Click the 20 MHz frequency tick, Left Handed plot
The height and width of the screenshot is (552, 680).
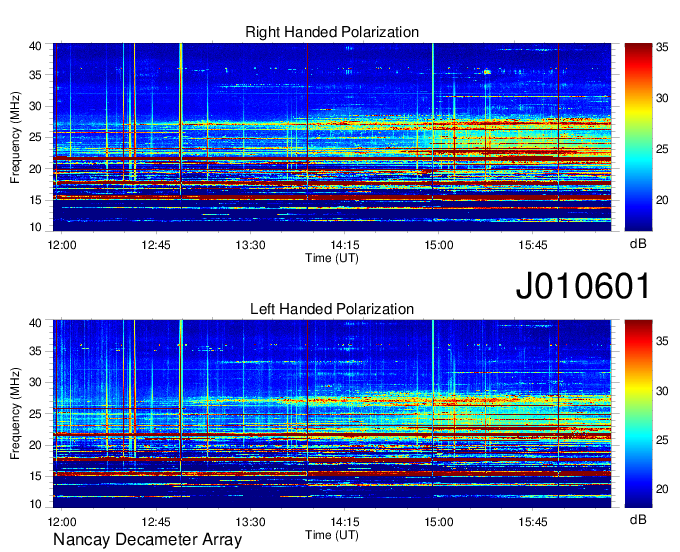tap(36, 445)
